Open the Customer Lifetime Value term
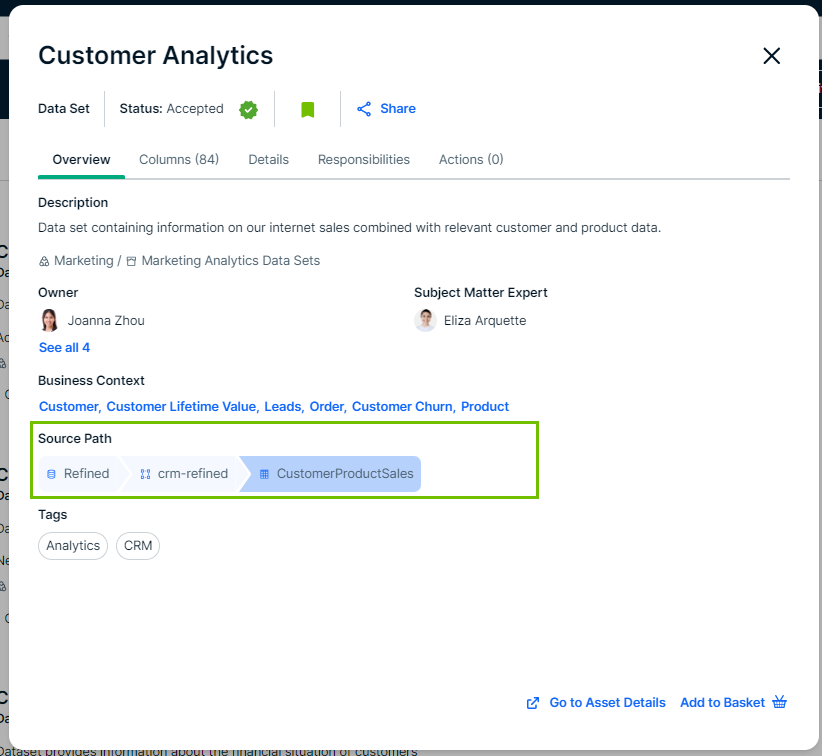822x756 pixels. pyautogui.click(x=182, y=407)
